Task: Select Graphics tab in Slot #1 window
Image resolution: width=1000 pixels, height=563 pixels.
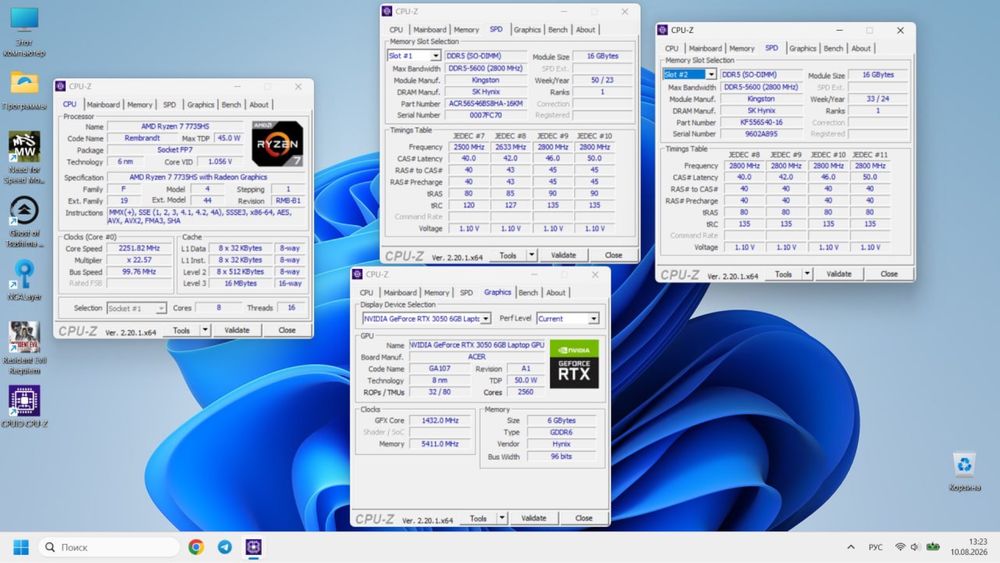Action: point(527,29)
